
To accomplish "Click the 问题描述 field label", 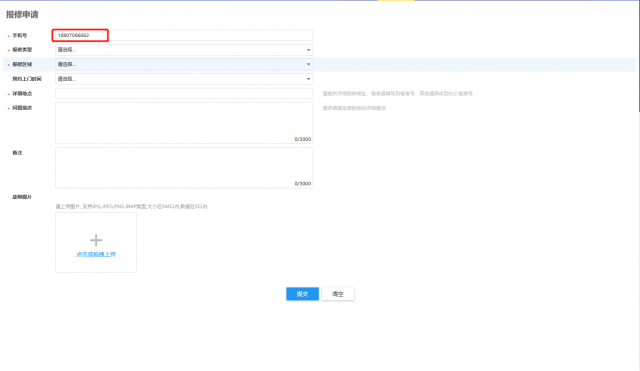I will pyautogui.click(x=22, y=108).
